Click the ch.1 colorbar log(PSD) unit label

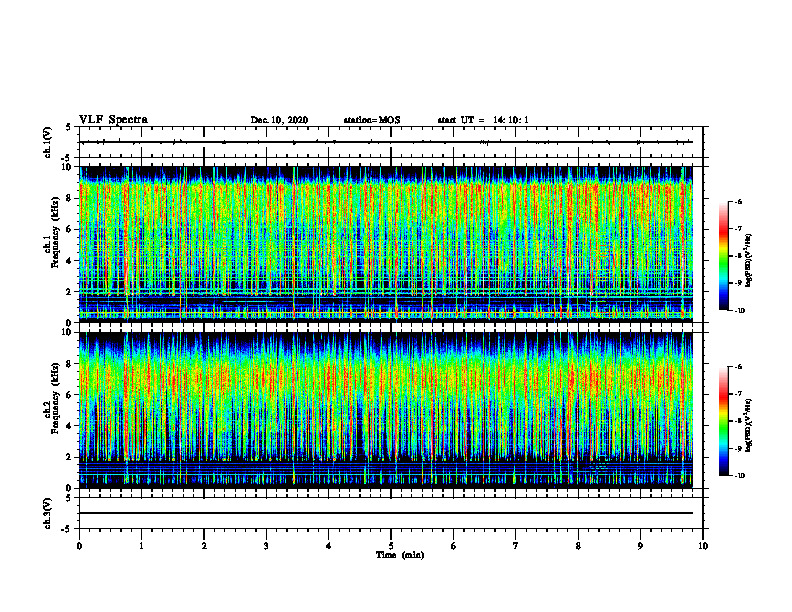tap(749, 260)
